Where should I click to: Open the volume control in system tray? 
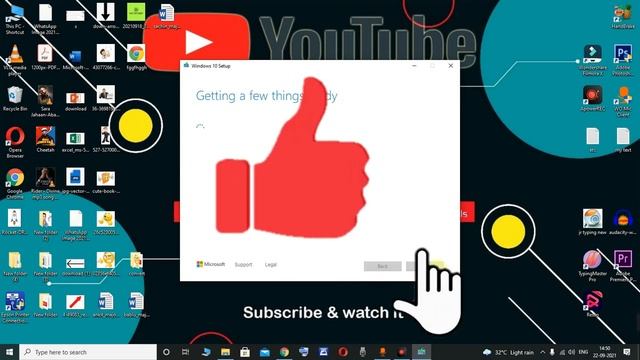pyautogui.click(x=571, y=352)
